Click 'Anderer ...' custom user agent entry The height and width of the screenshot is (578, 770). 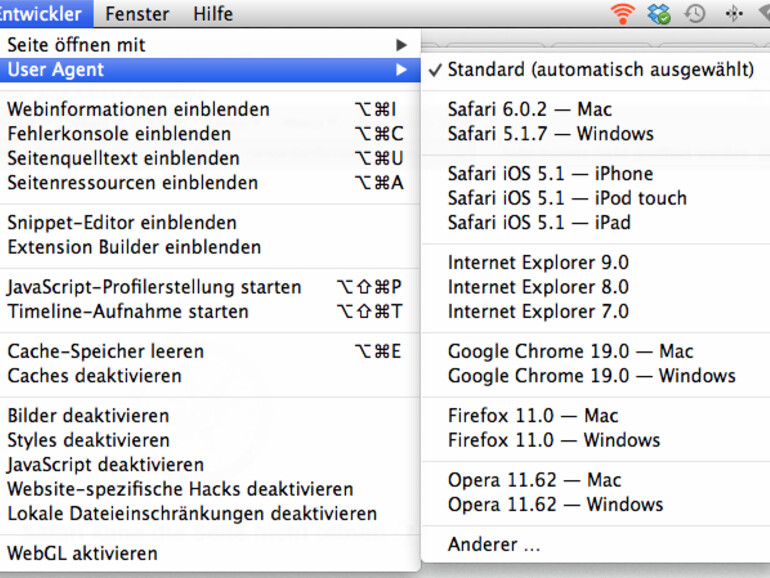coord(494,545)
